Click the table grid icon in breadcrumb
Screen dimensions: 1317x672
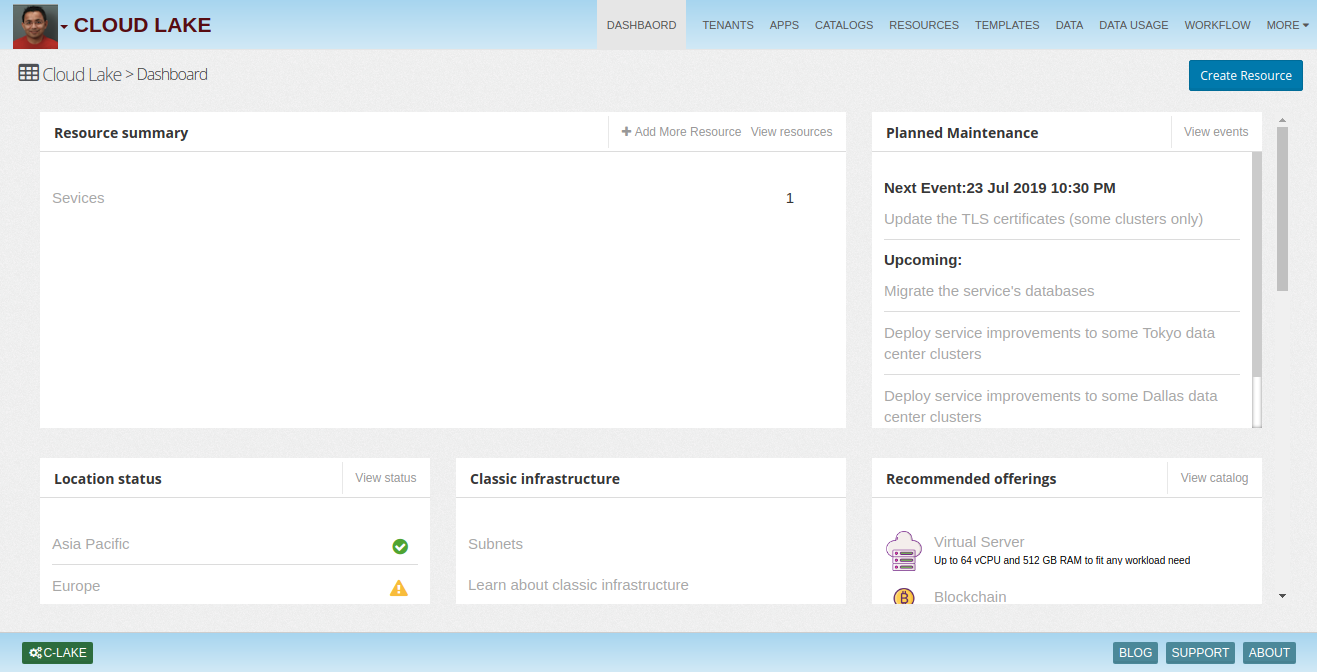tap(29, 73)
